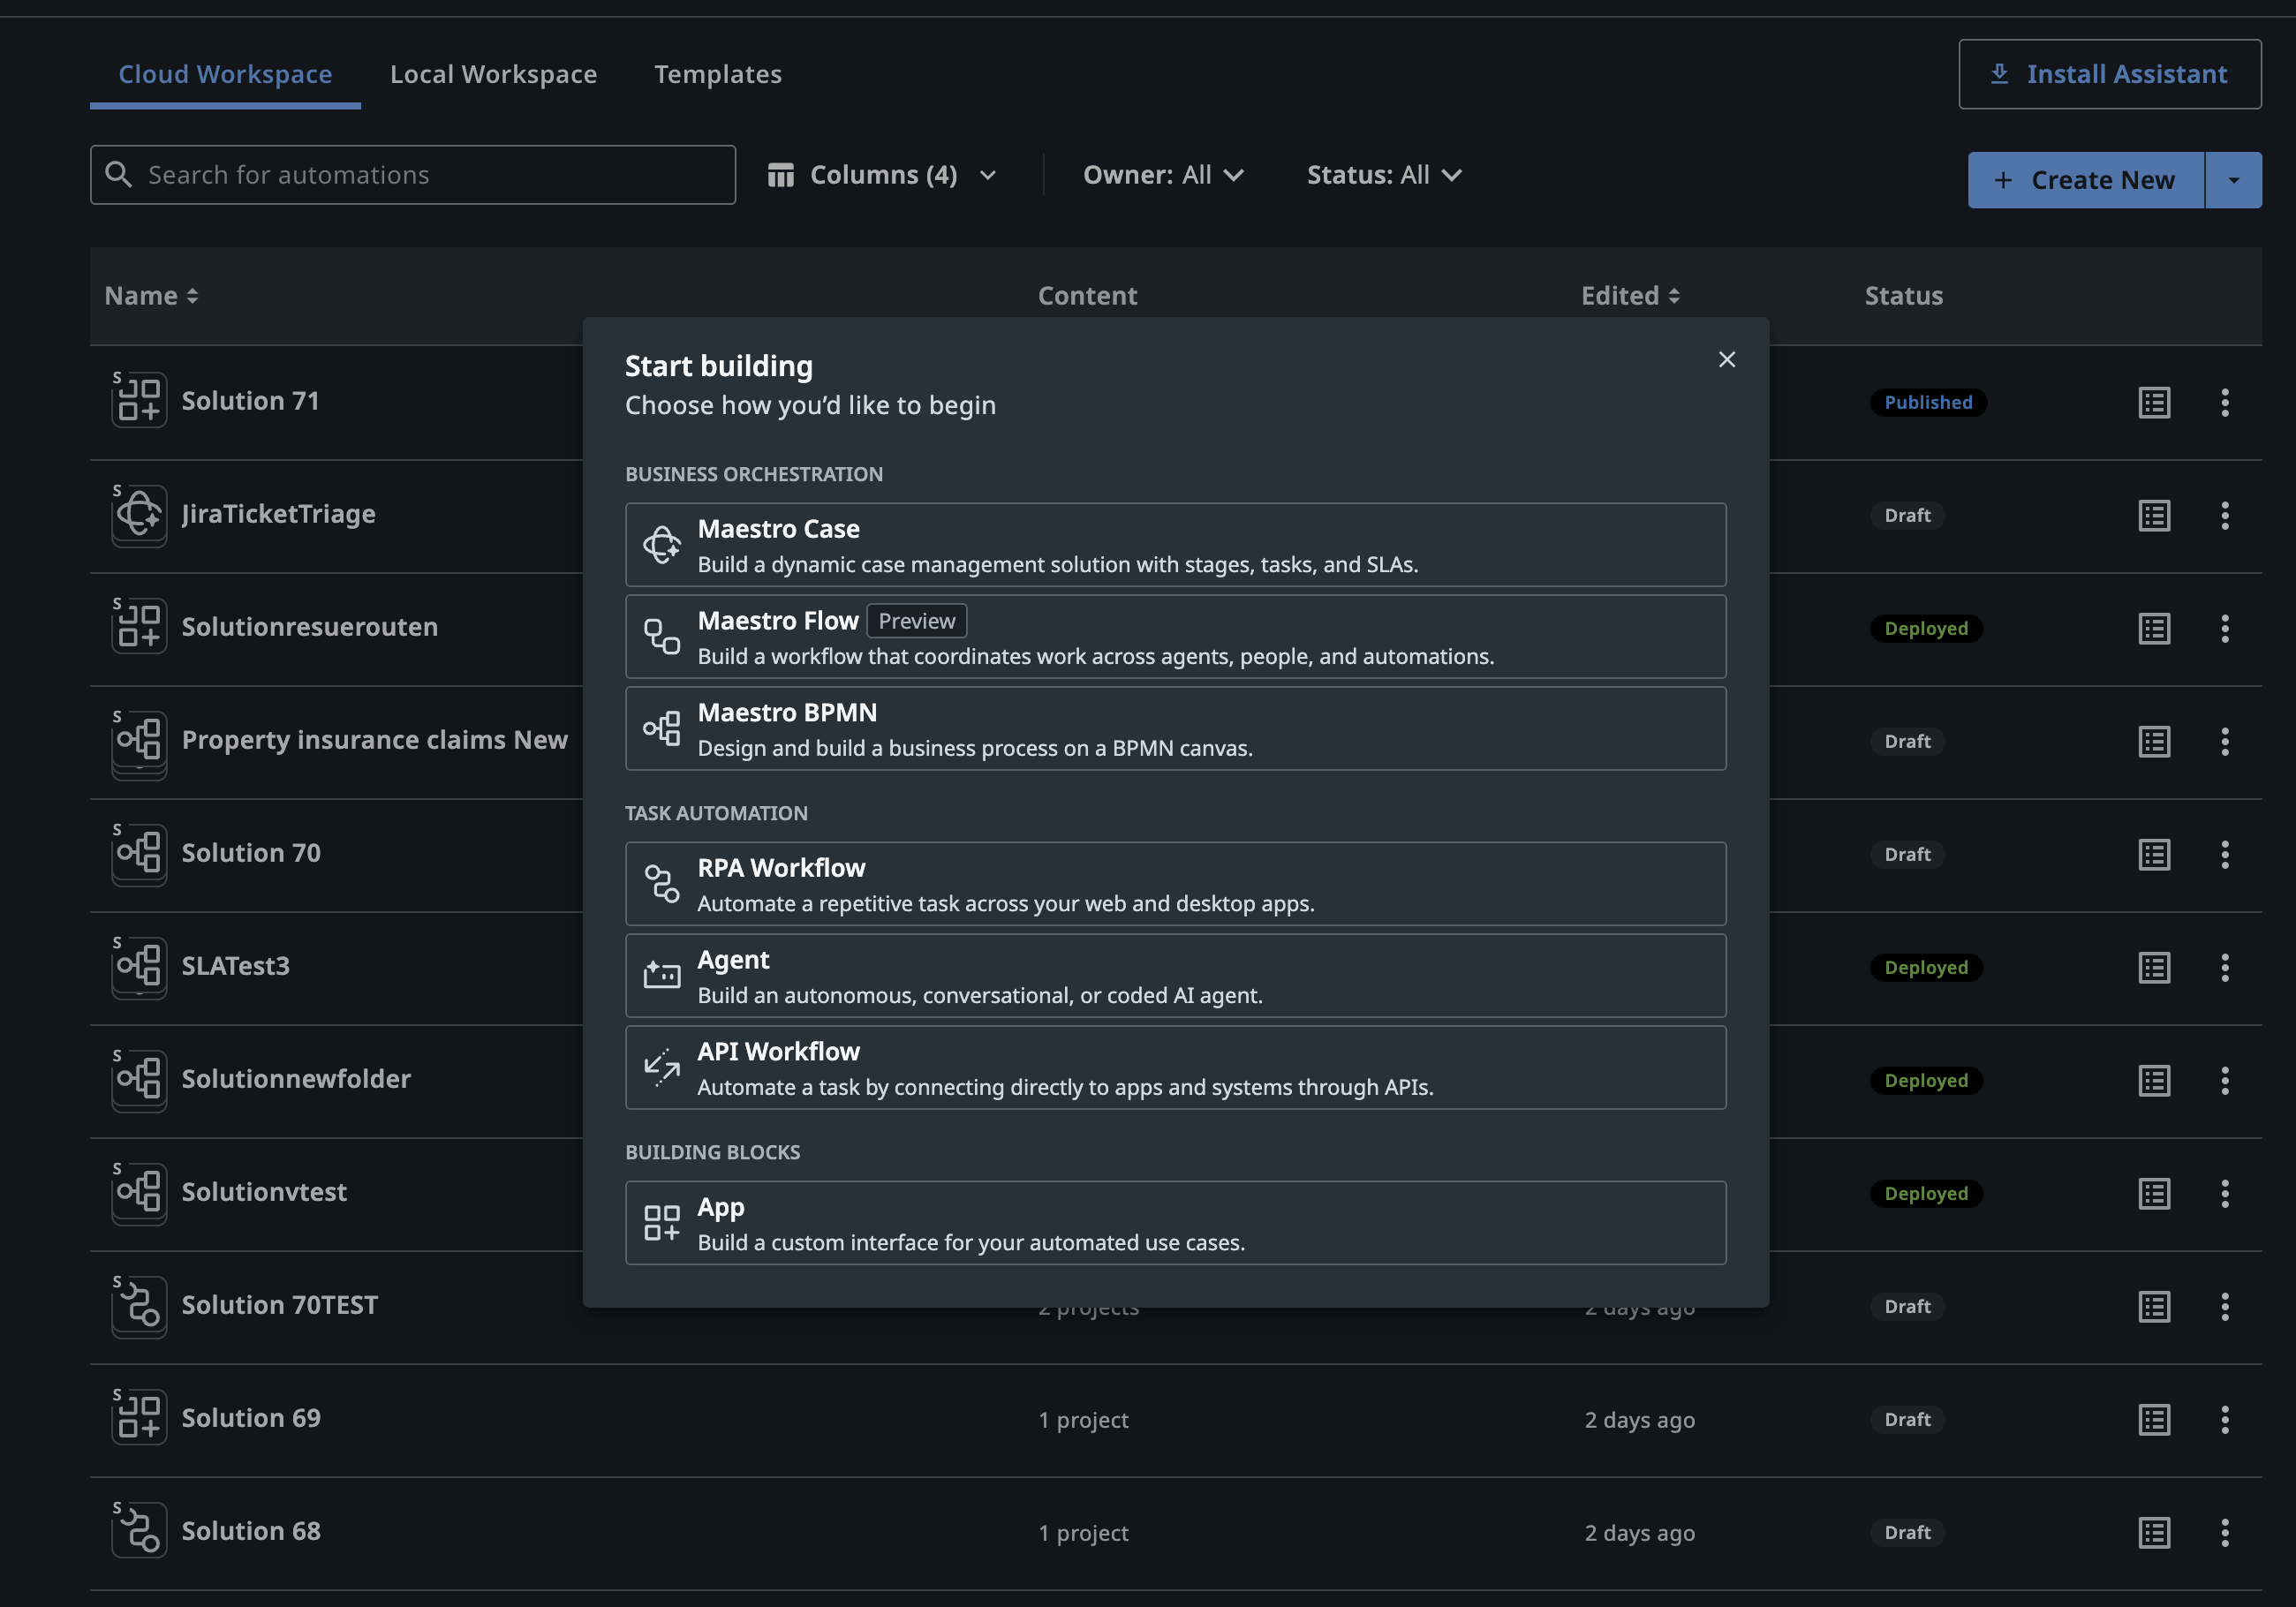Click the Solution 71 app icon

pos(139,401)
